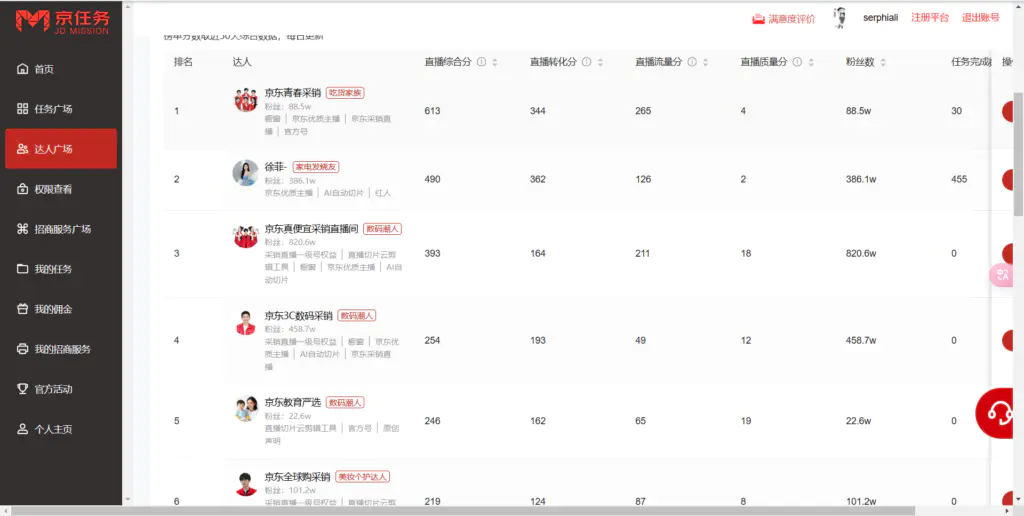This screenshot has height=516, width=1024.
Task: Open 京东全球购采销 name
Action: tap(298, 477)
